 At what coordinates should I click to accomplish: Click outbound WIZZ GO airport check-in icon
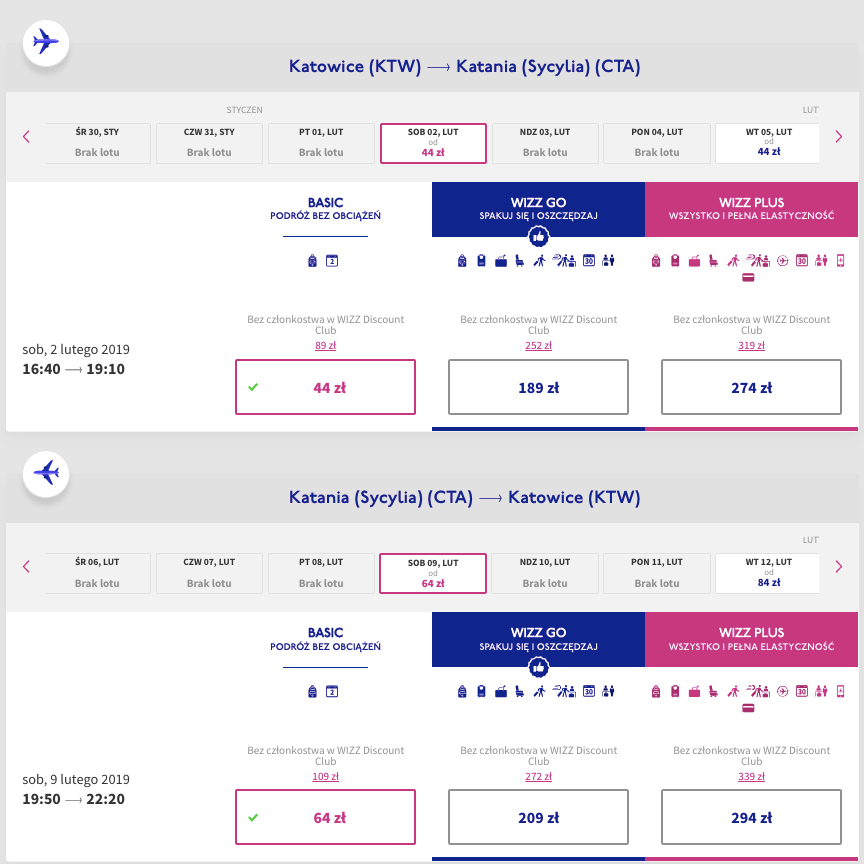click(x=564, y=261)
